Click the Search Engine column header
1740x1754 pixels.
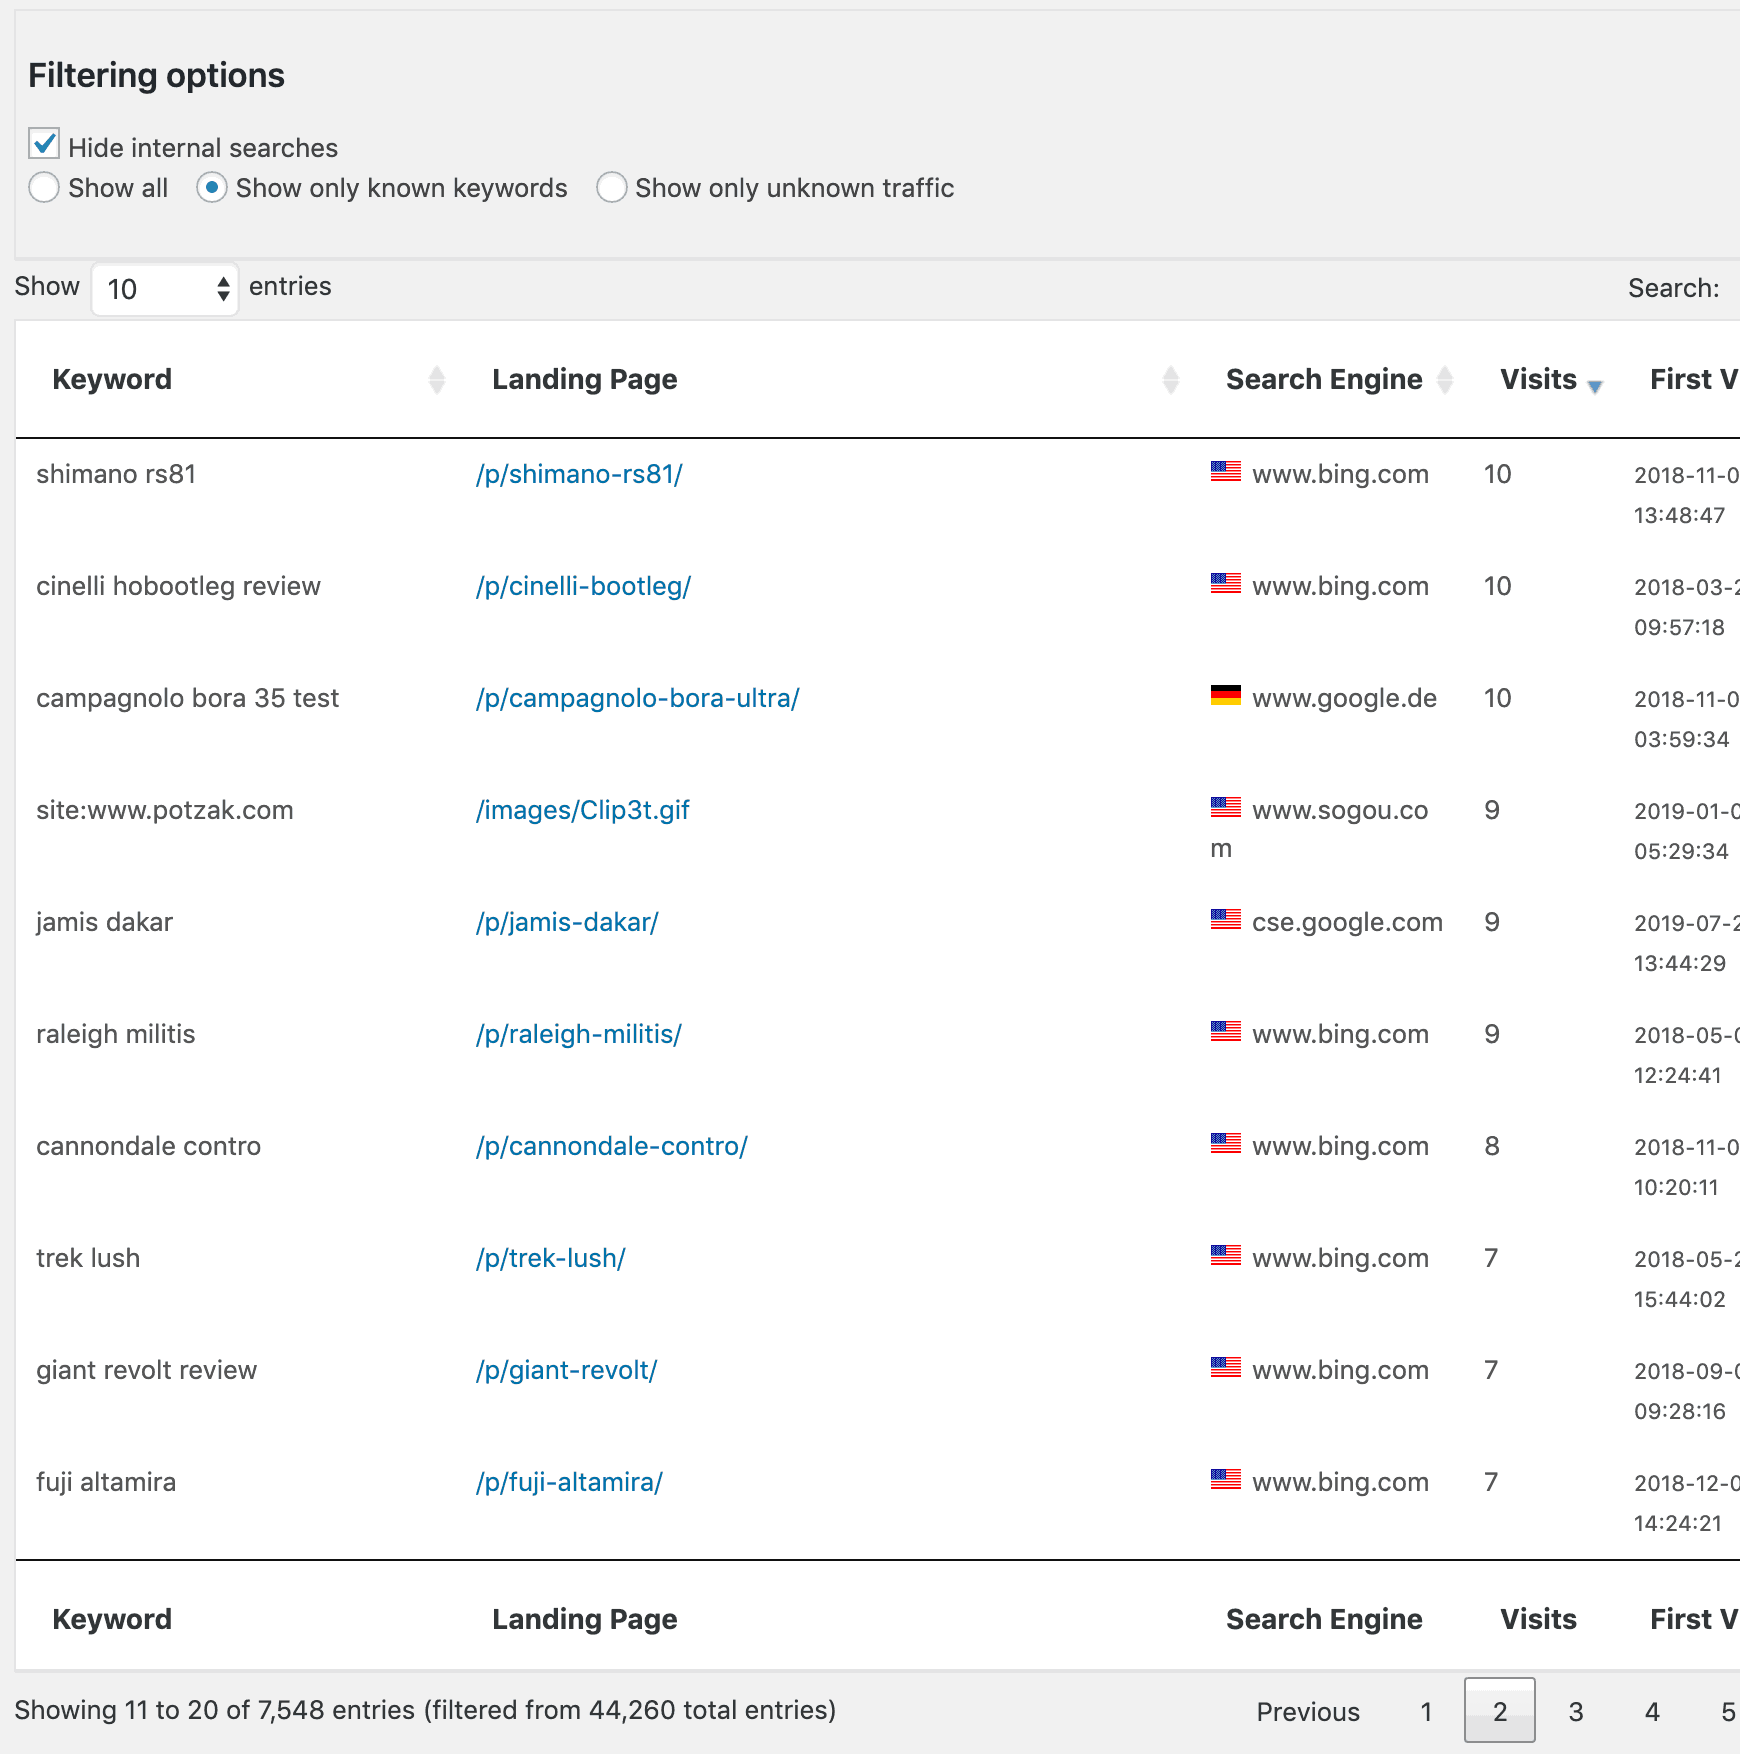[1324, 380]
